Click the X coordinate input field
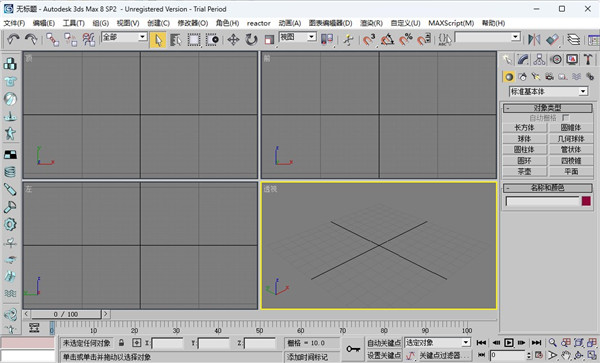The height and width of the screenshot is (363, 600). tap(168, 343)
